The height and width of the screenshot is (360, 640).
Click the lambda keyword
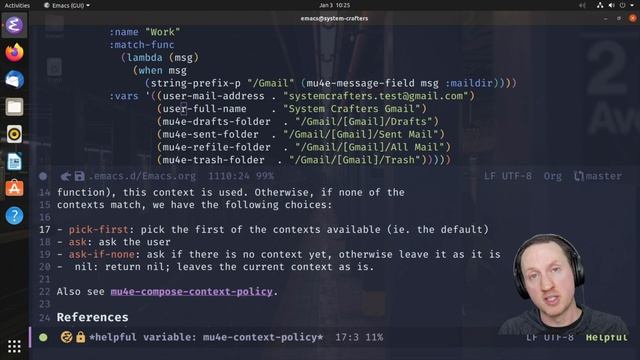point(144,58)
